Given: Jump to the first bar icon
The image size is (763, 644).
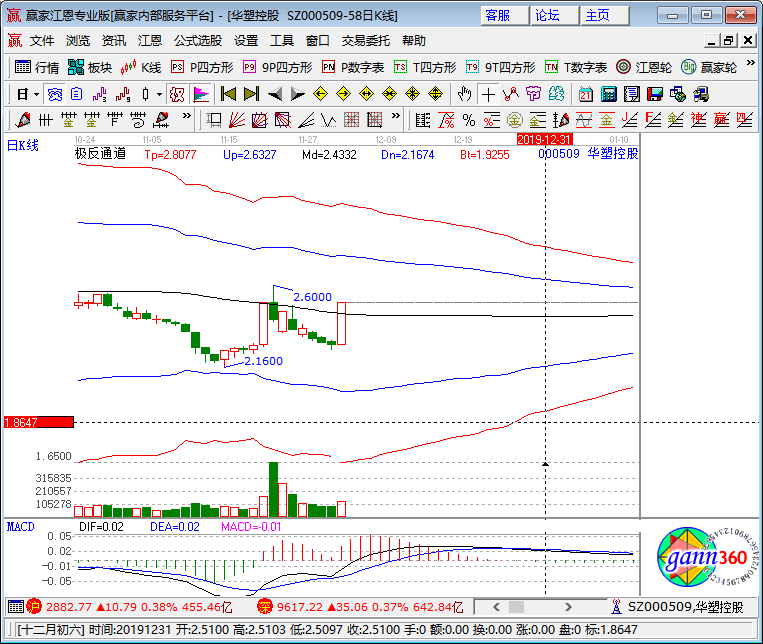Looking at the screenshot, I should (x=228, y=94).
